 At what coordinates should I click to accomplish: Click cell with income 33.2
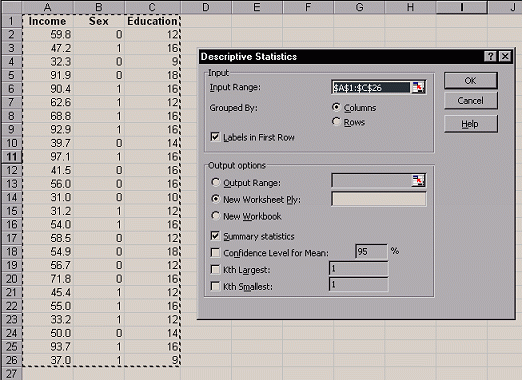(48, 320)
